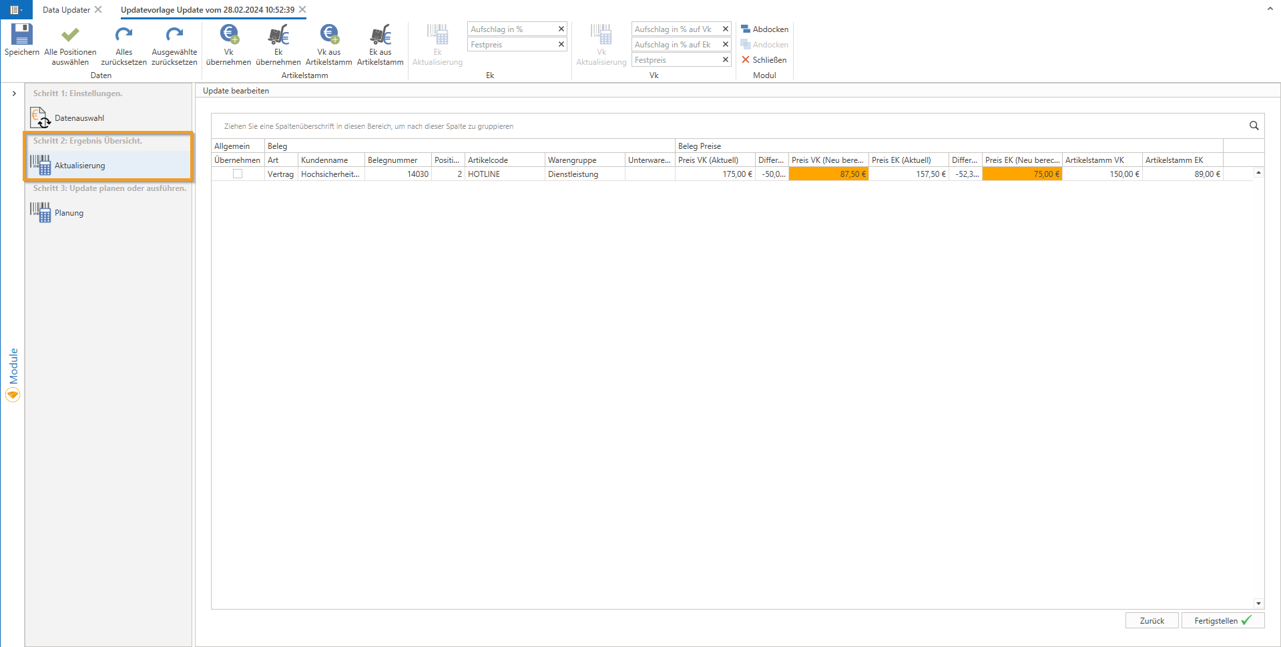Click the Zurück button

pos(1151,621)
